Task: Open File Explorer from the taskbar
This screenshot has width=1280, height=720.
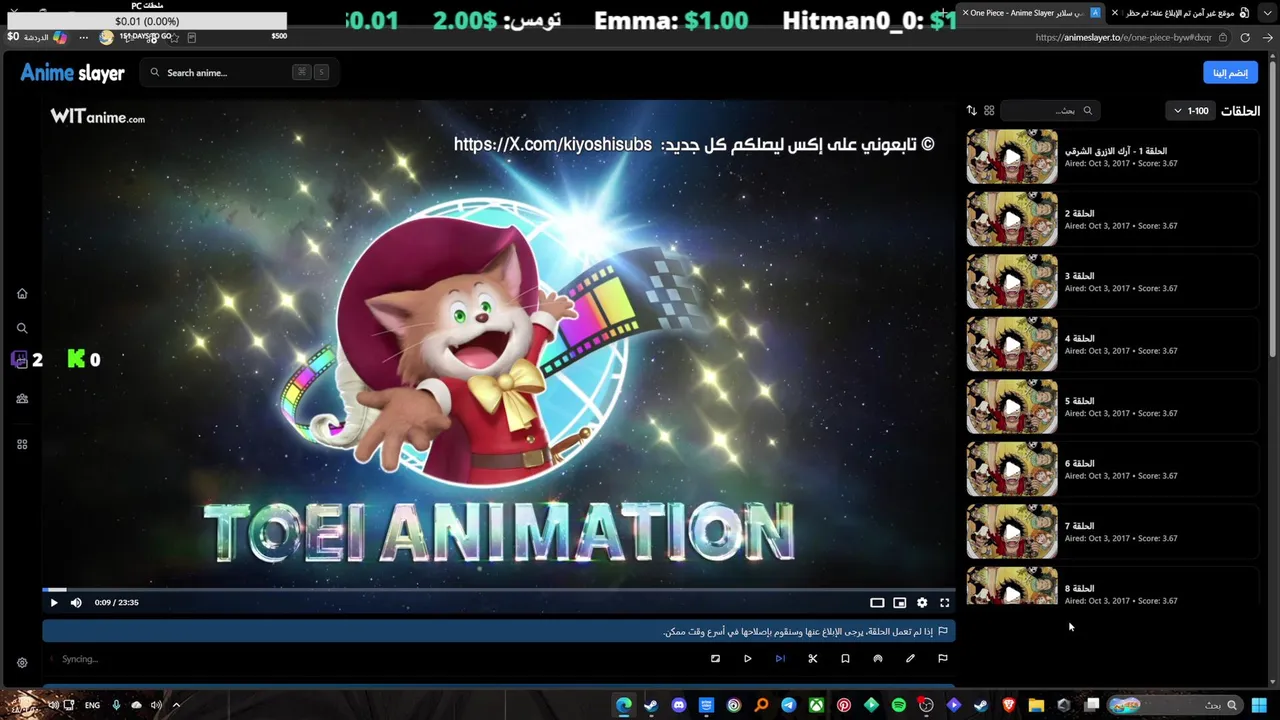Action: 1036,705
